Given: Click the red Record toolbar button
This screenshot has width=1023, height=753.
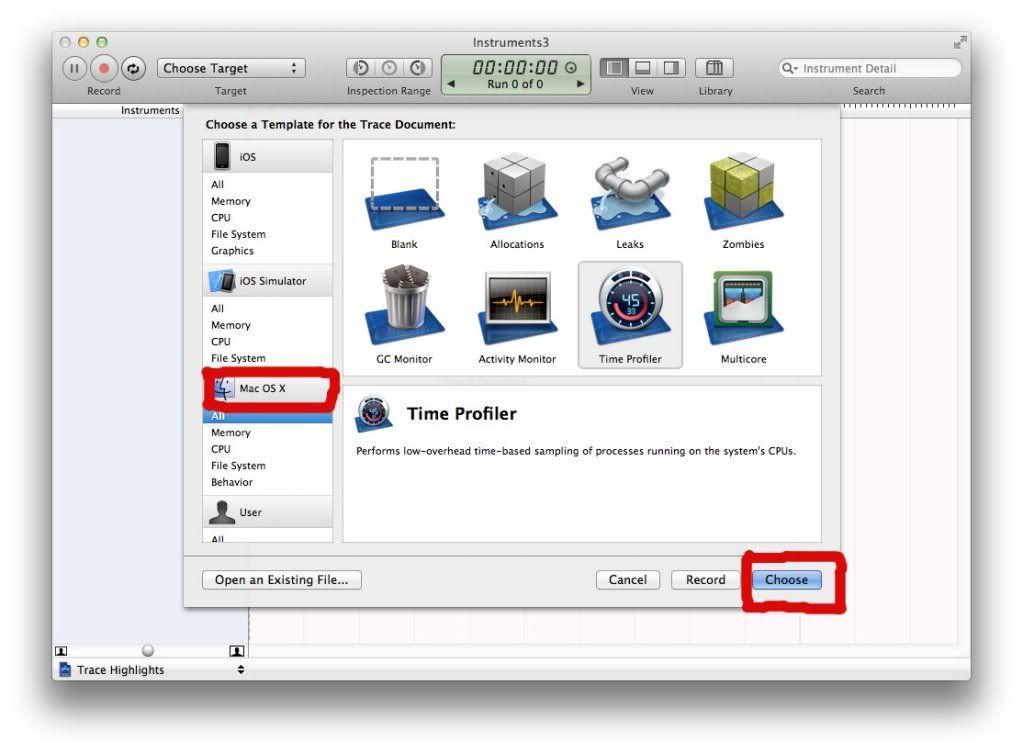Looking at the screenshot, I should tap(104, 68).
